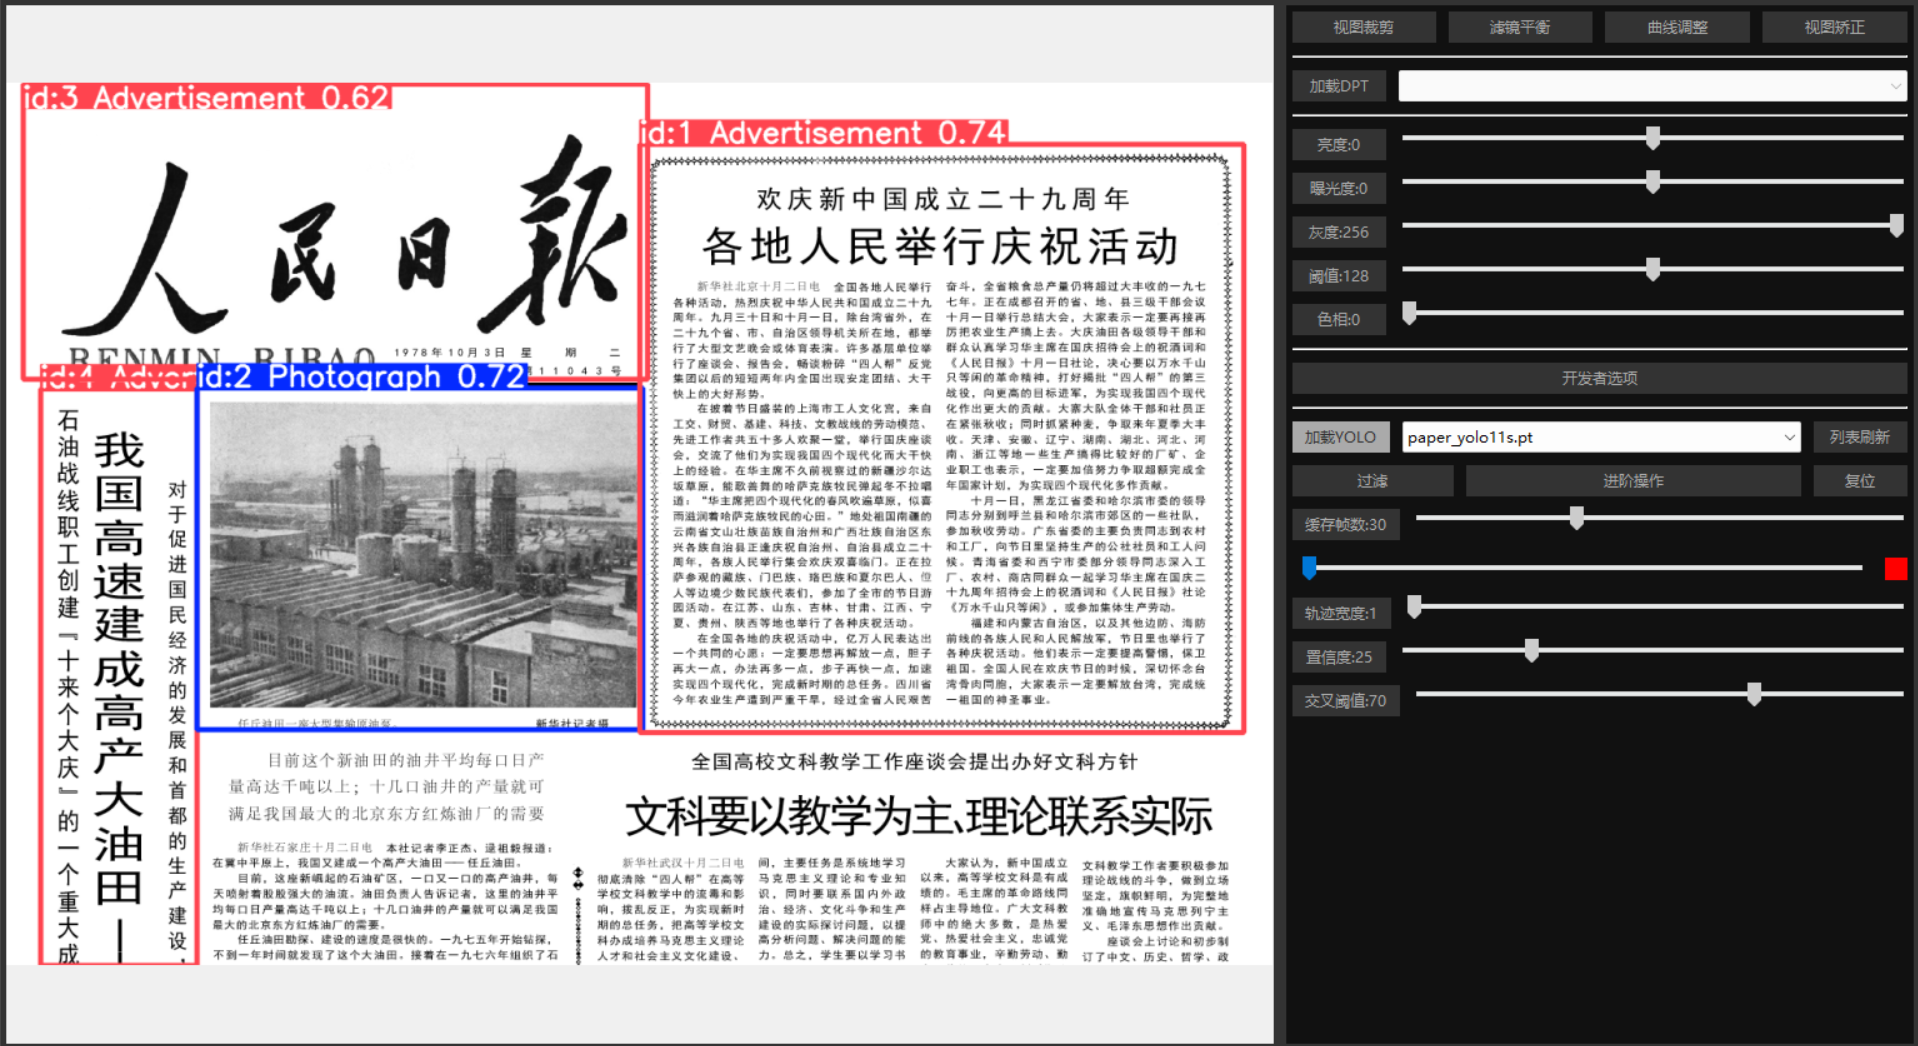
Task: Click the 各地人民举行庆祝活动 headline
Action: click(x=940, y=246)
